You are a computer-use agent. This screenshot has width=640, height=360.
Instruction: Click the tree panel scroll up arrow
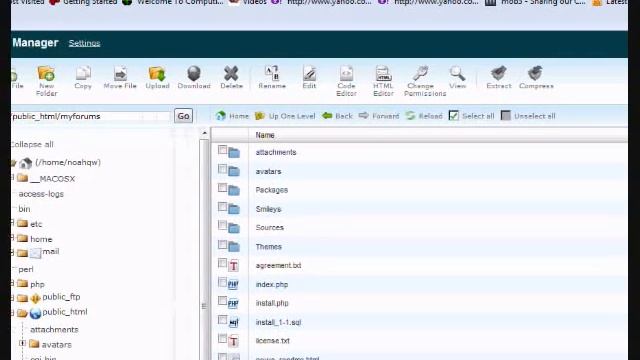pos(204,133)
